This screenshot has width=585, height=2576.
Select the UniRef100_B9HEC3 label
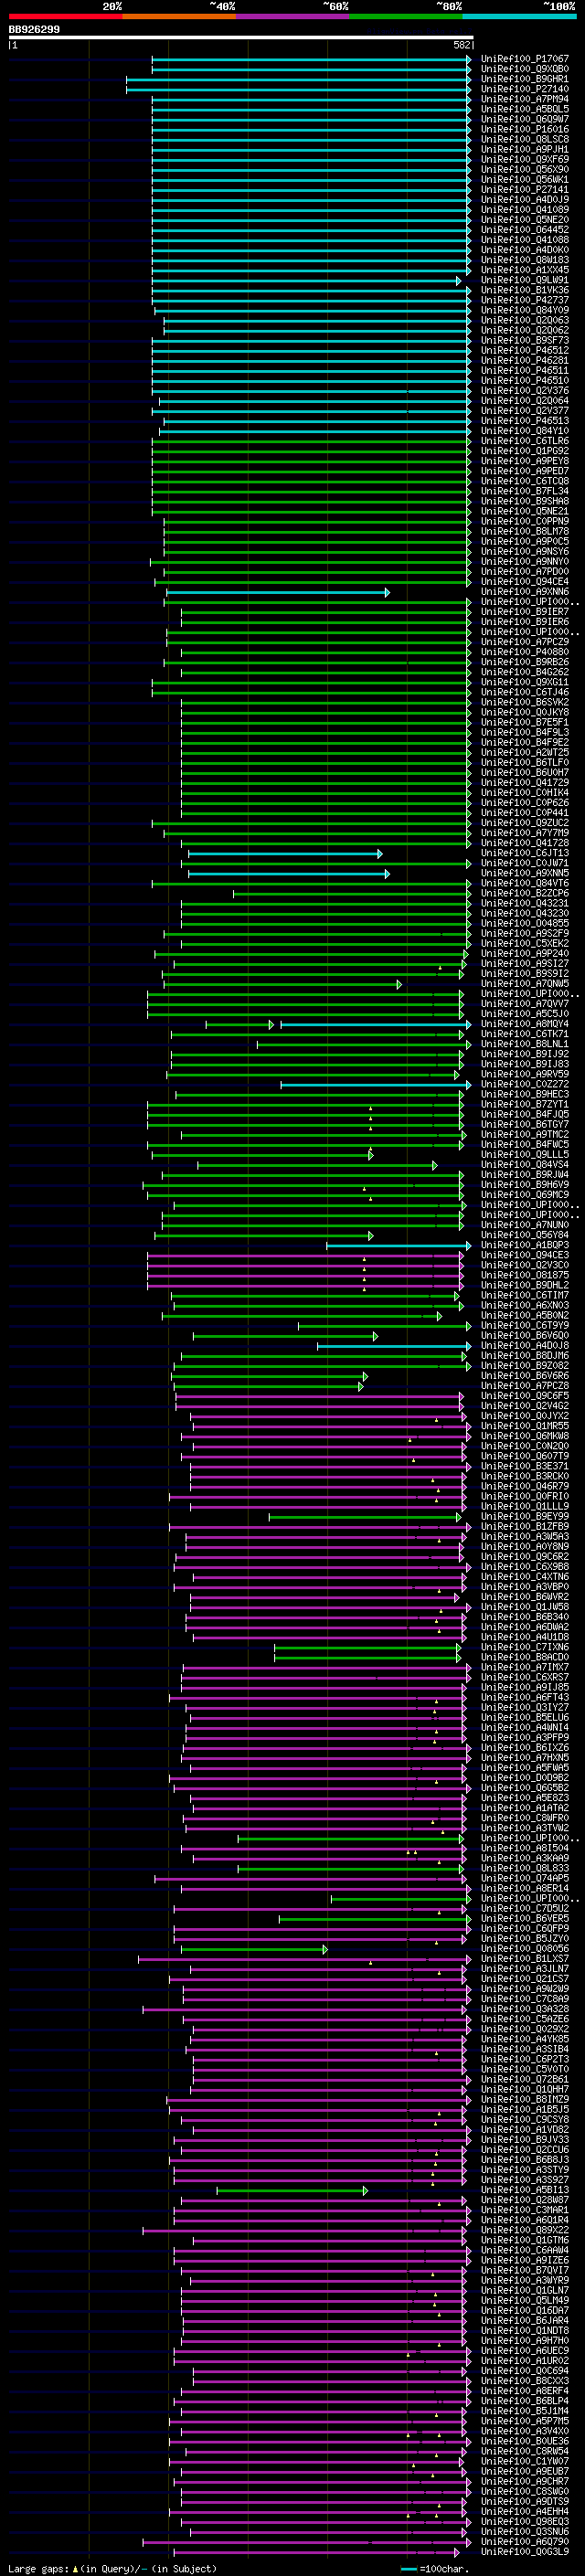click(525, 1094)
